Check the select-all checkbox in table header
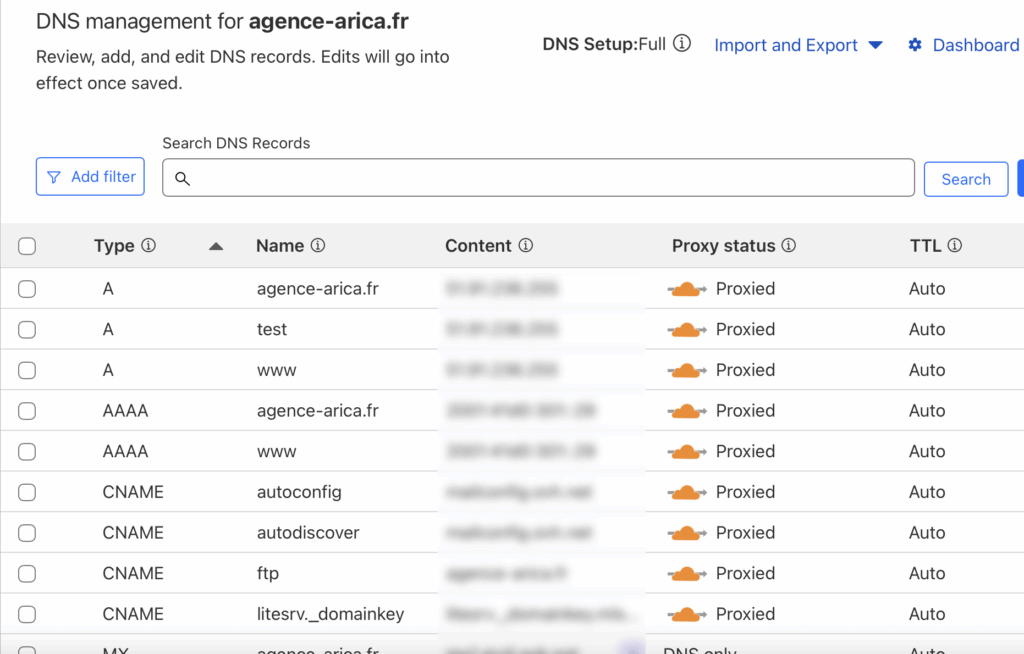Viewport: 1024px width, 654px height. tap(27, 247)
